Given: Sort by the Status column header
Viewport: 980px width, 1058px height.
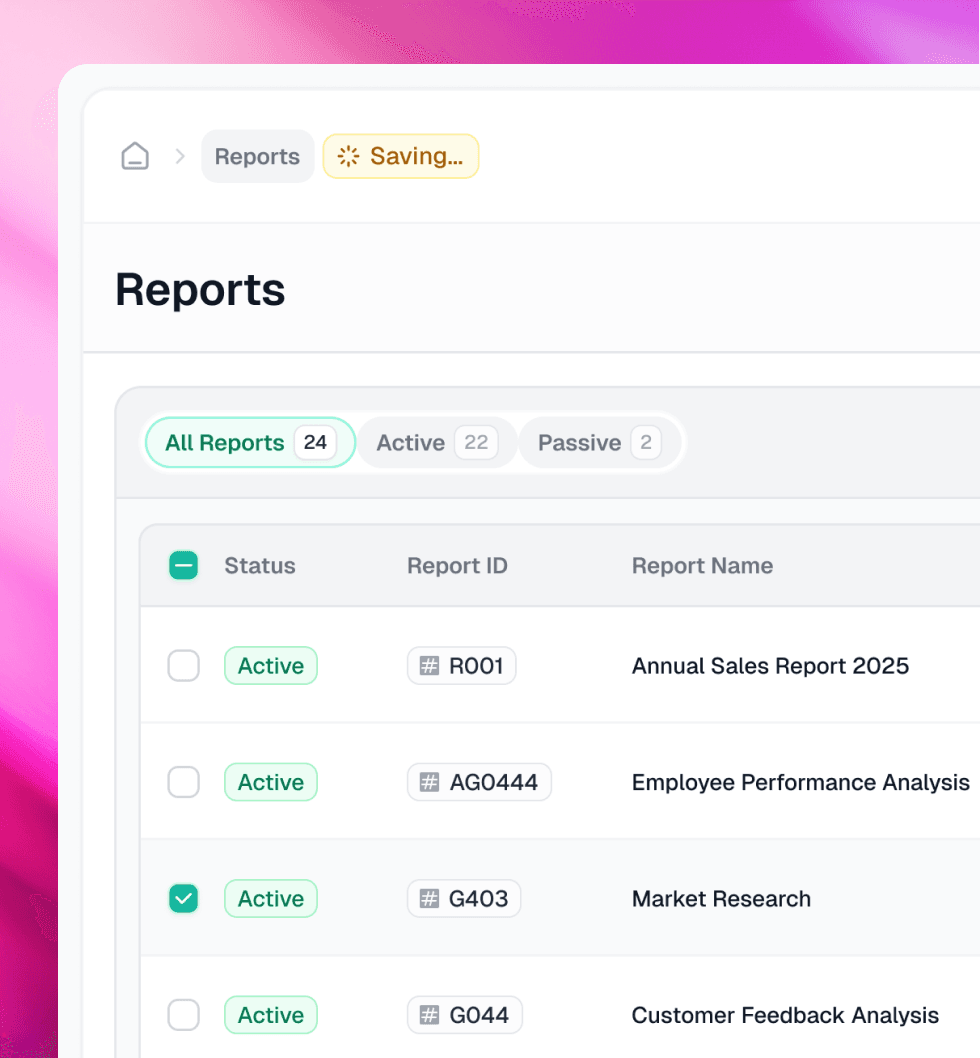Looking at the screenshot, I should click(x=260, y=566).
